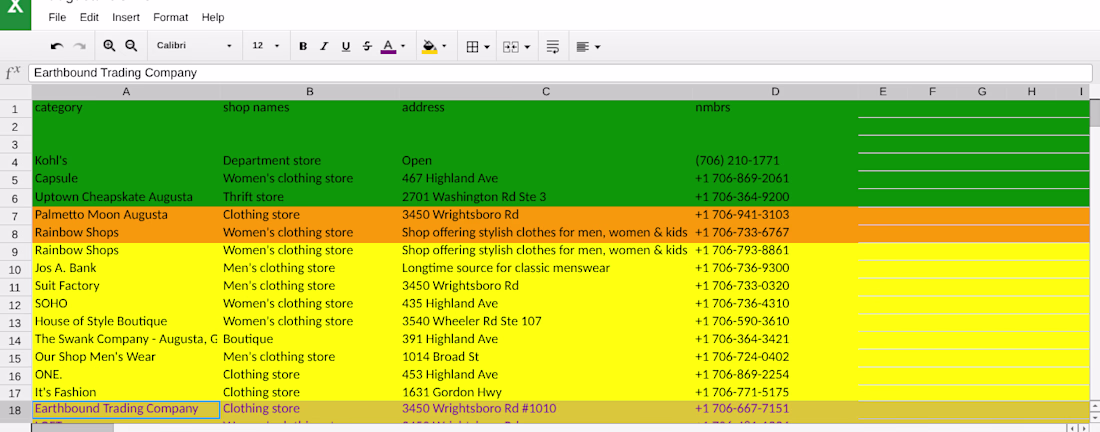The width and height of the screenshot is (1100, 432).
Task: Click the text alignment icon
Action: (582, 46)
